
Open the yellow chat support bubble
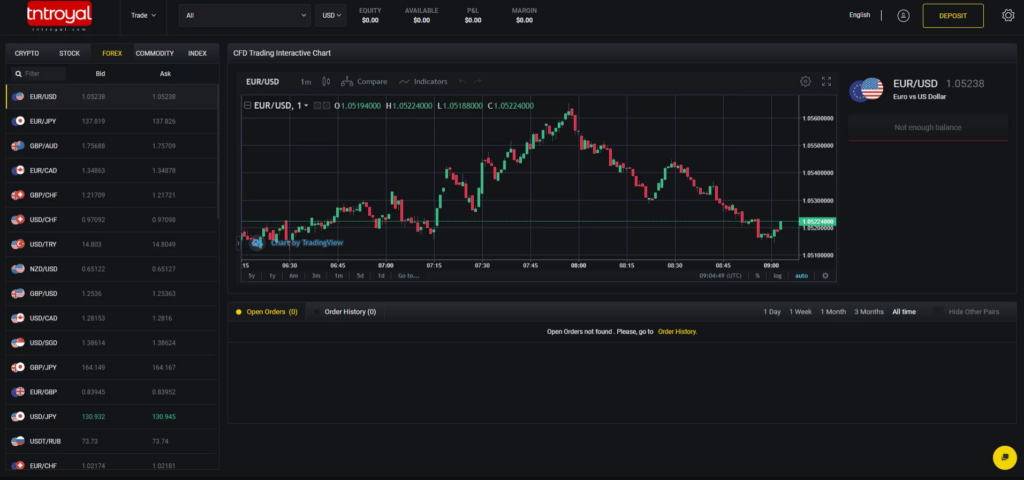(1003, 456)
